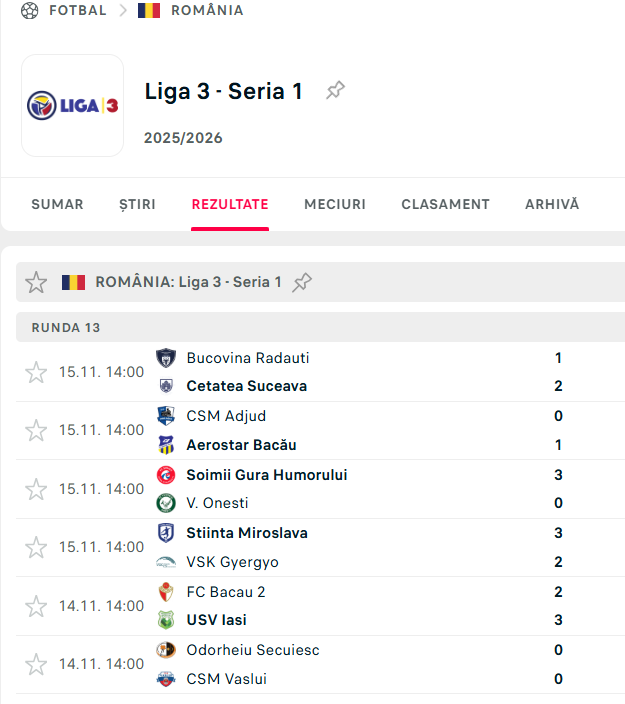Viewport: 625px width, 704px height.
Task: Open the CLASAMENT tab
Action: 445,204
